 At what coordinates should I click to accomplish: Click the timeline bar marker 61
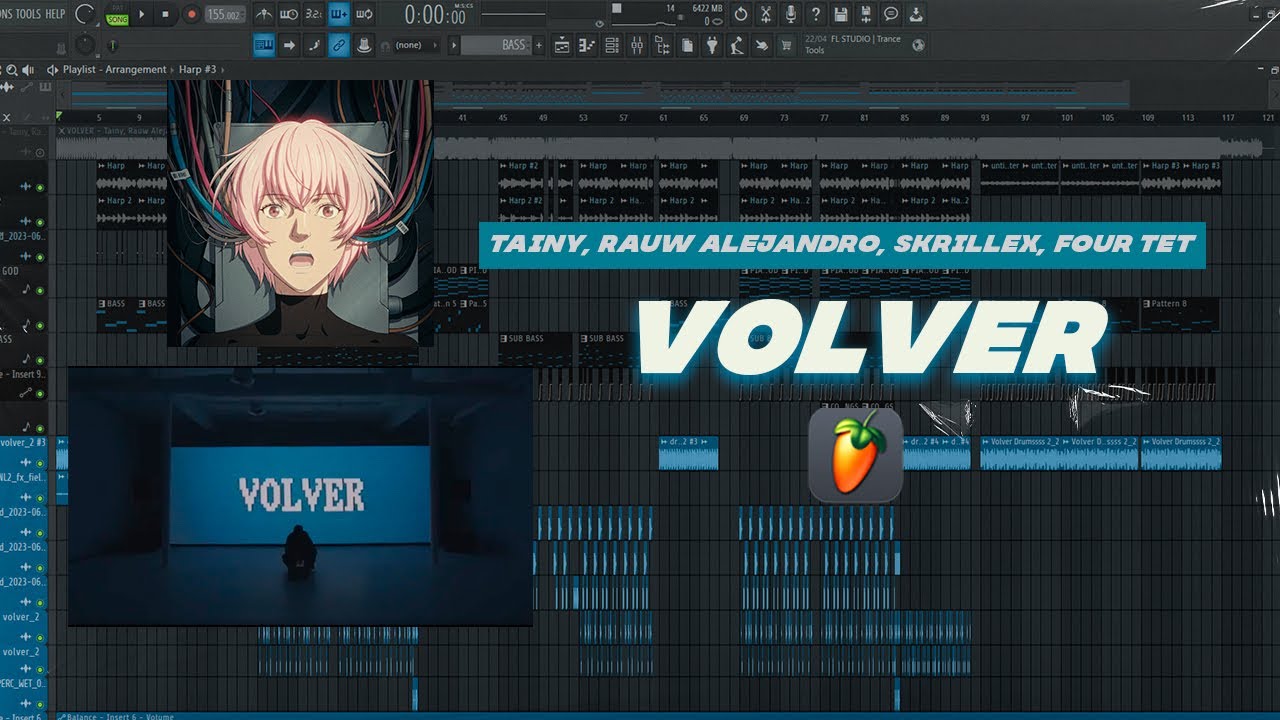click(x=663, y=118)
